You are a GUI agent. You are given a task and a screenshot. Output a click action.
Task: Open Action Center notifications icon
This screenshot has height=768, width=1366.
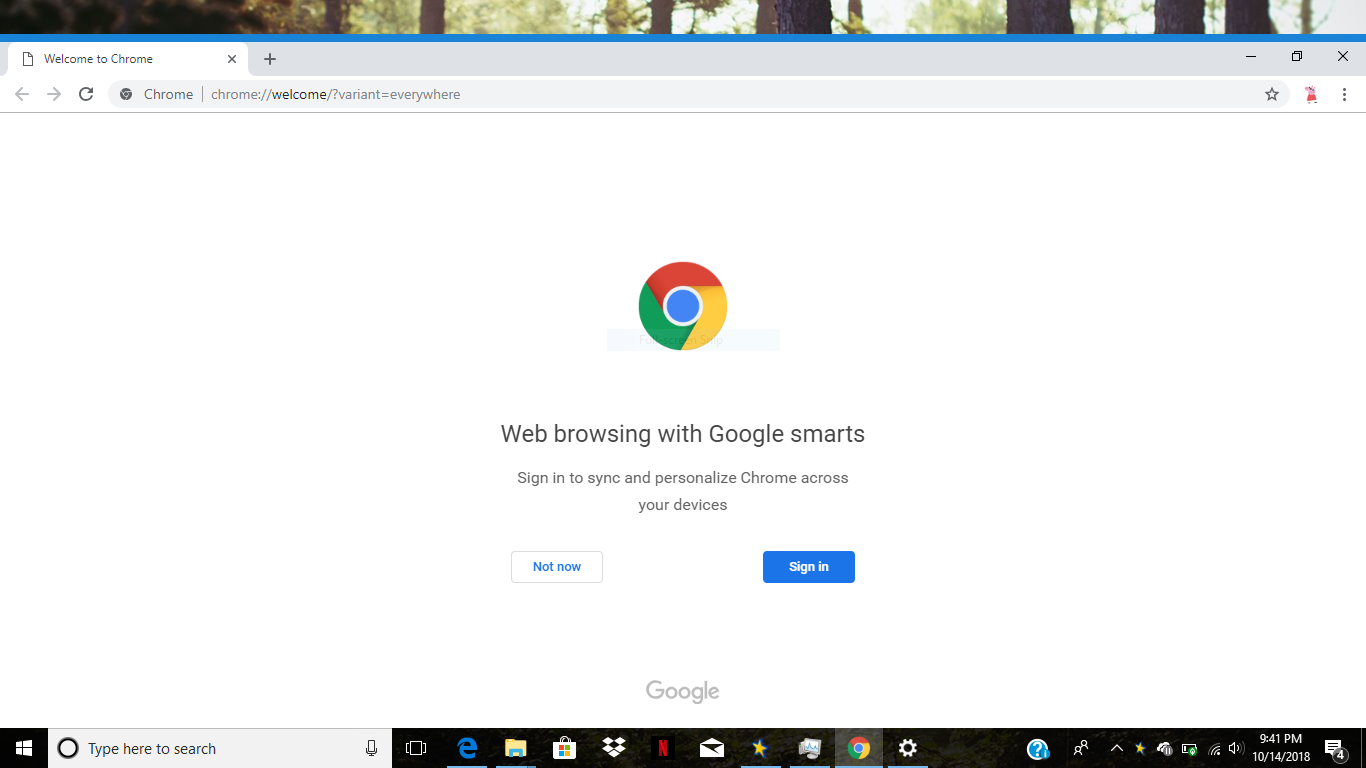click(1334, 749)
